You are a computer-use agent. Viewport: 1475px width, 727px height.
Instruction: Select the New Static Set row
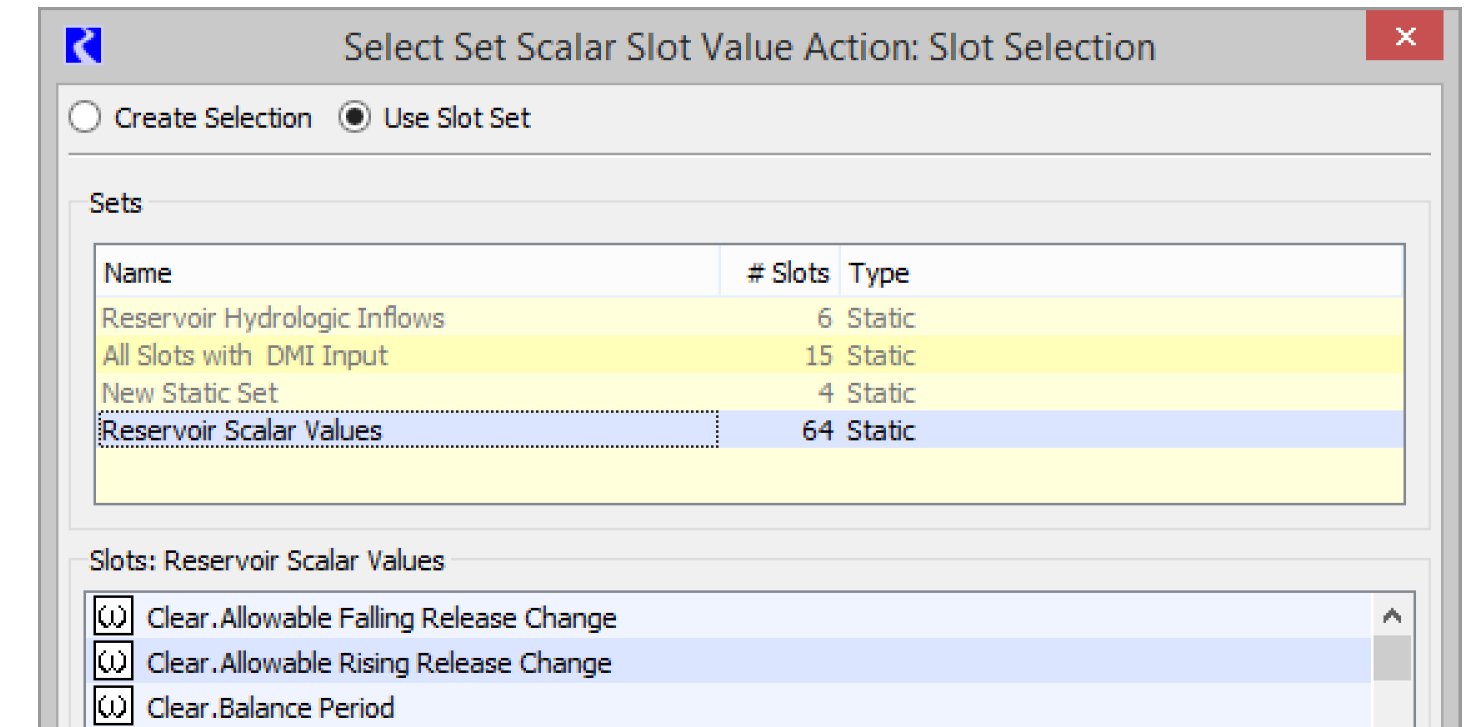(x=190, y=393)
